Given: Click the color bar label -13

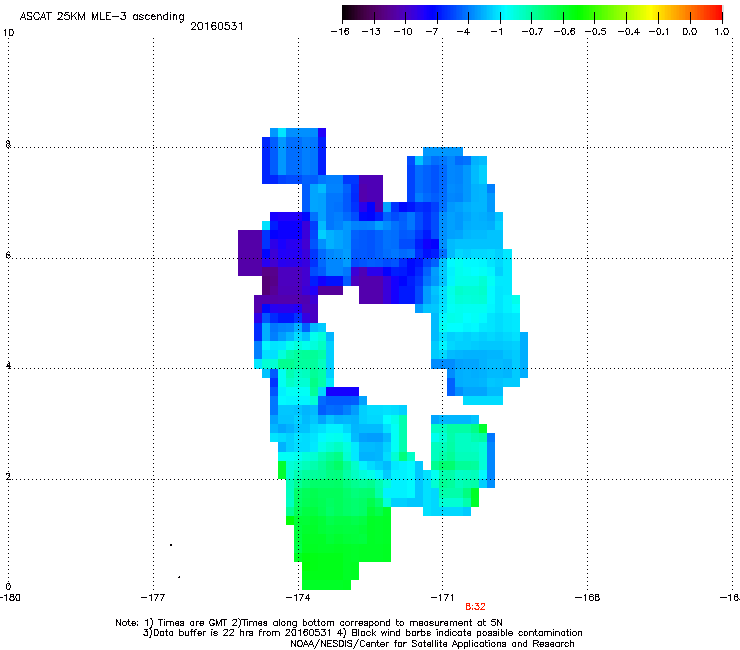Looking at the screenshot, I should (371, 32).
